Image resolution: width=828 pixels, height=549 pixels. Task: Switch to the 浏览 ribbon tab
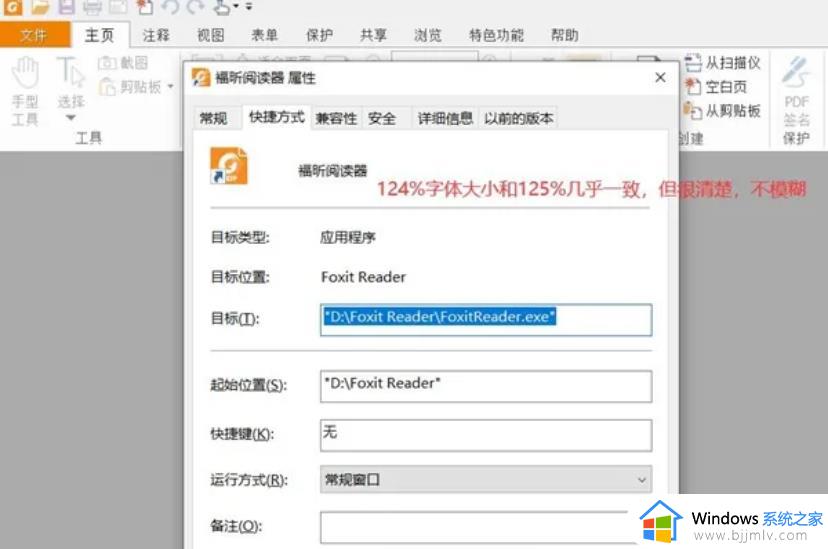[x=428, y=35]
